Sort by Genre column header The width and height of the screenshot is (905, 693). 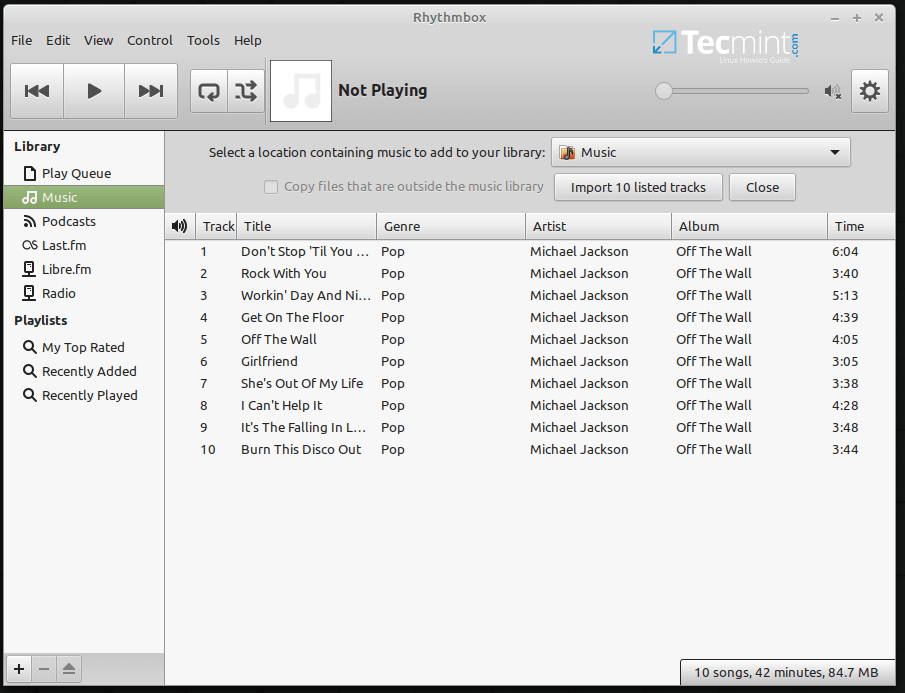tap(451, 226)
